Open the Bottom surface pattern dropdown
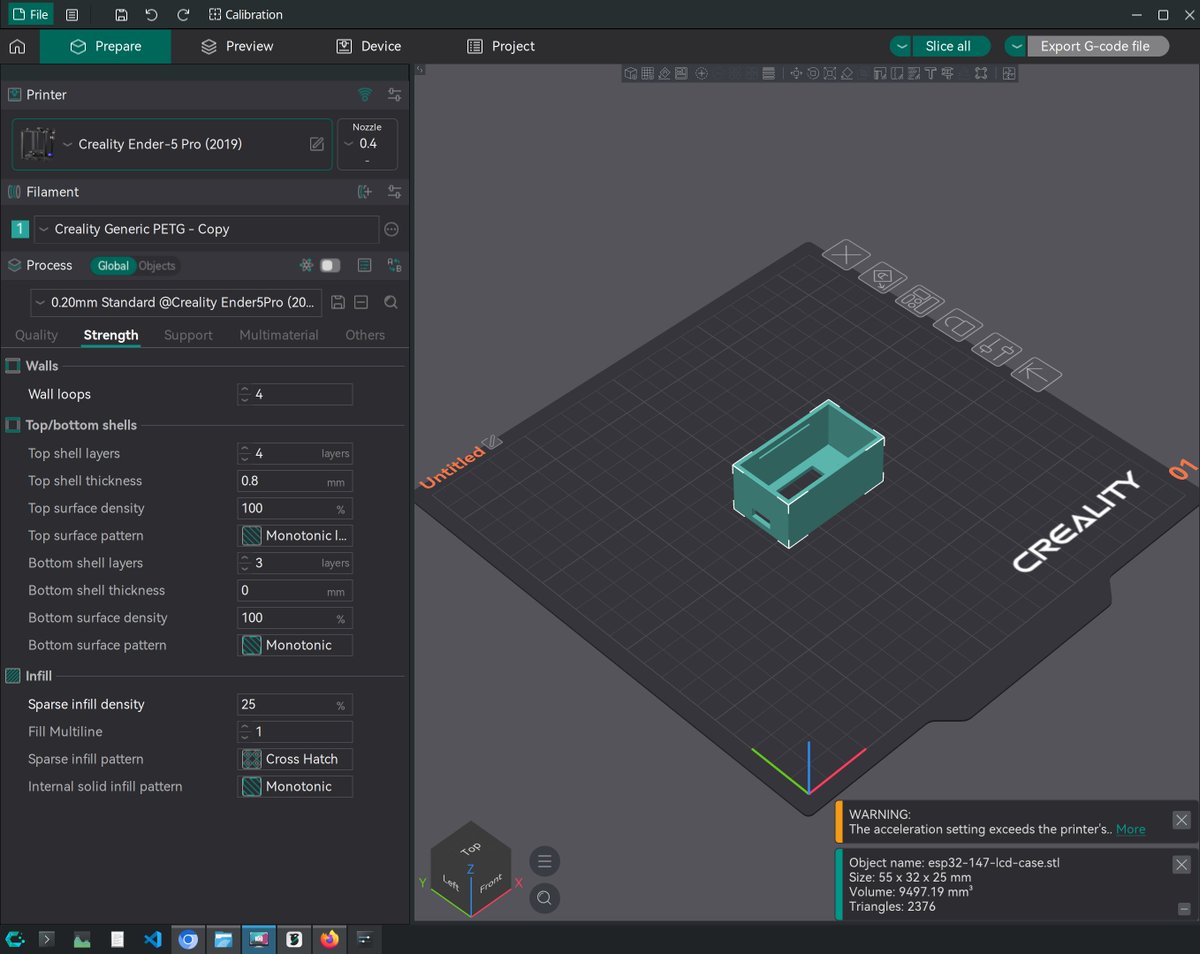1200x954 pixels. pos(295,645)
